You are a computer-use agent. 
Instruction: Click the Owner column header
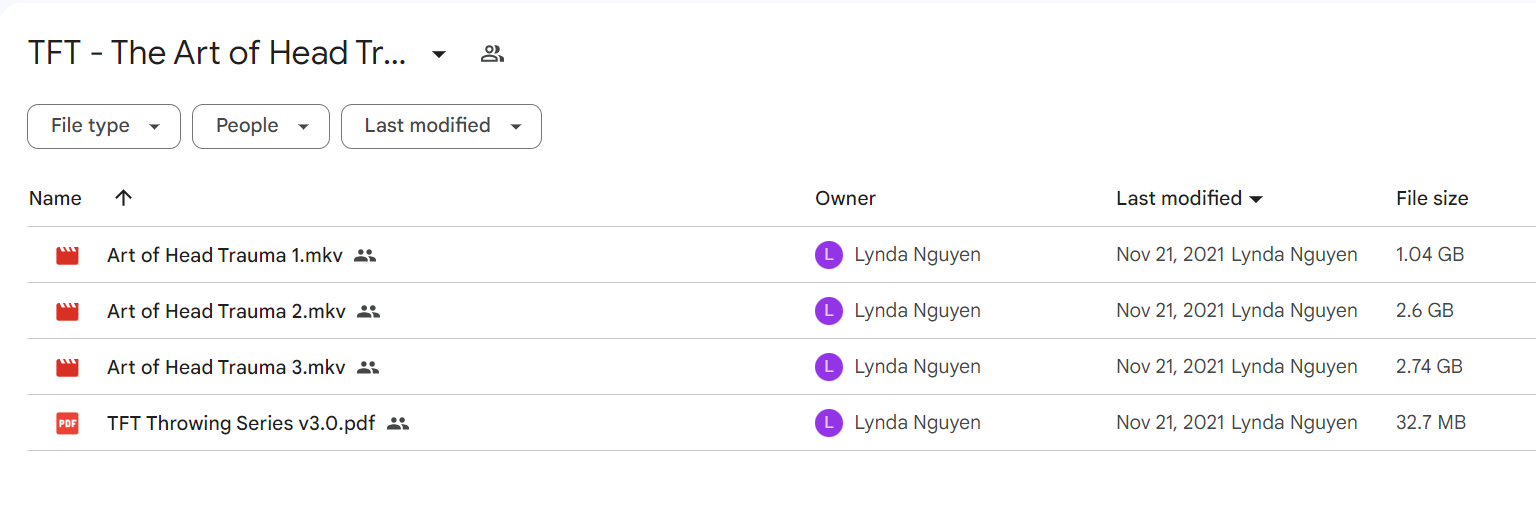[845, 198]
